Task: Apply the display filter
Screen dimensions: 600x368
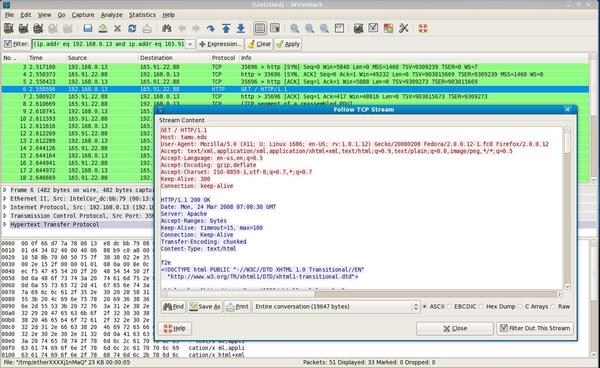Action: tap(288, 44)
